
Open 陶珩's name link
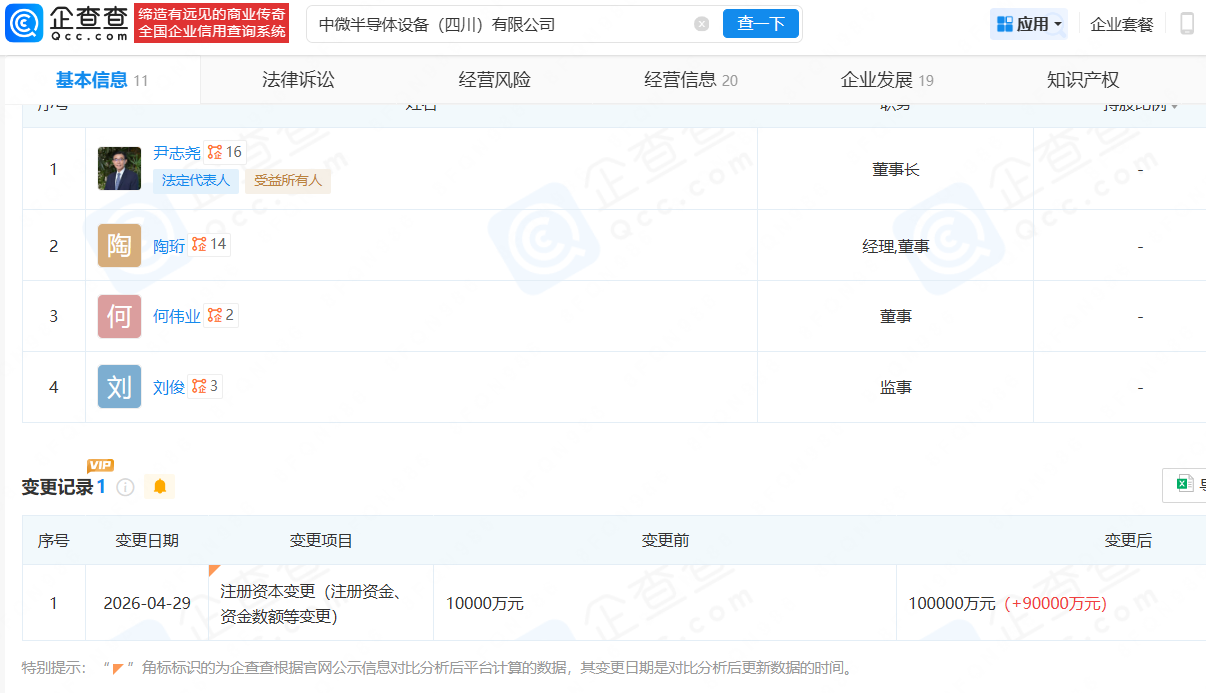(169, 246)
